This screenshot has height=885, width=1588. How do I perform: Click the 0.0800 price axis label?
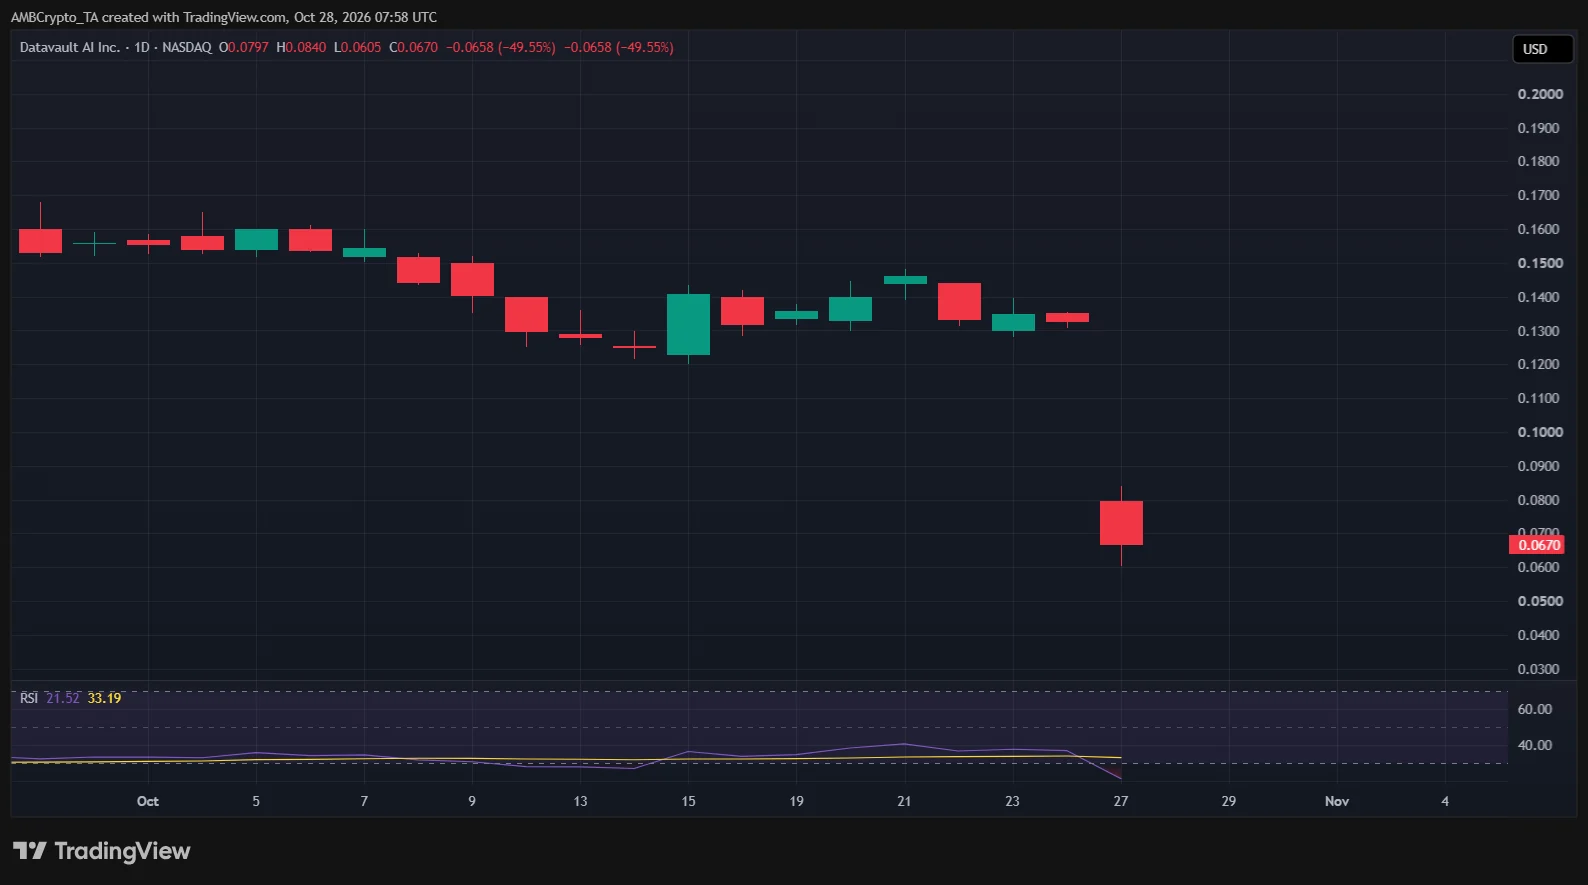1540,500
